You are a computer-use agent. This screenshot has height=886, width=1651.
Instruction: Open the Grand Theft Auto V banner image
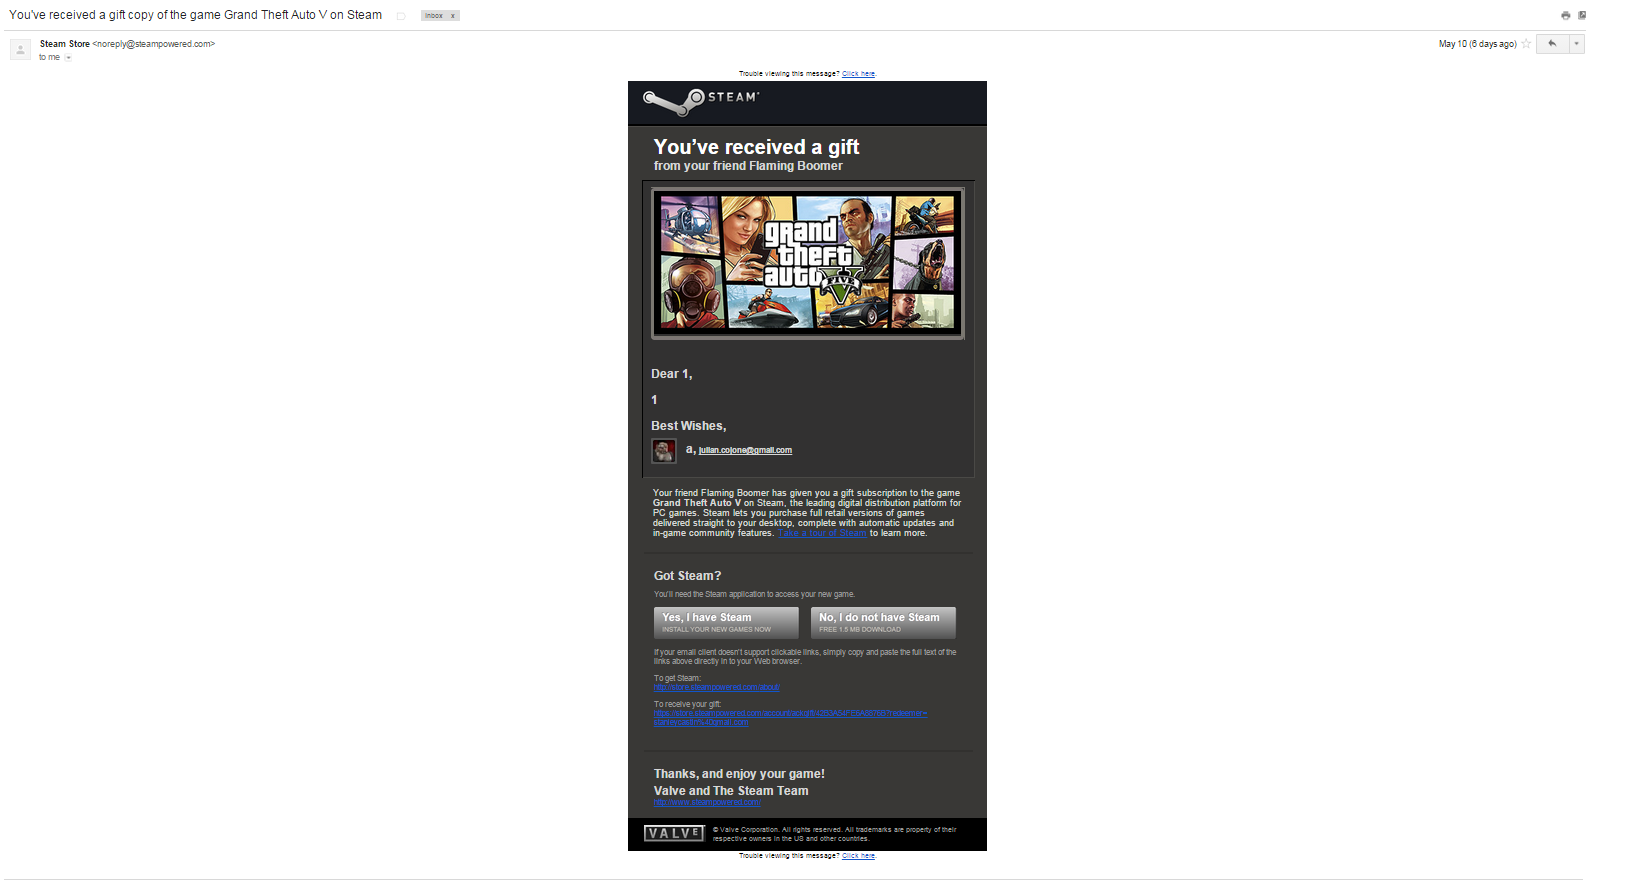[807, 262]
